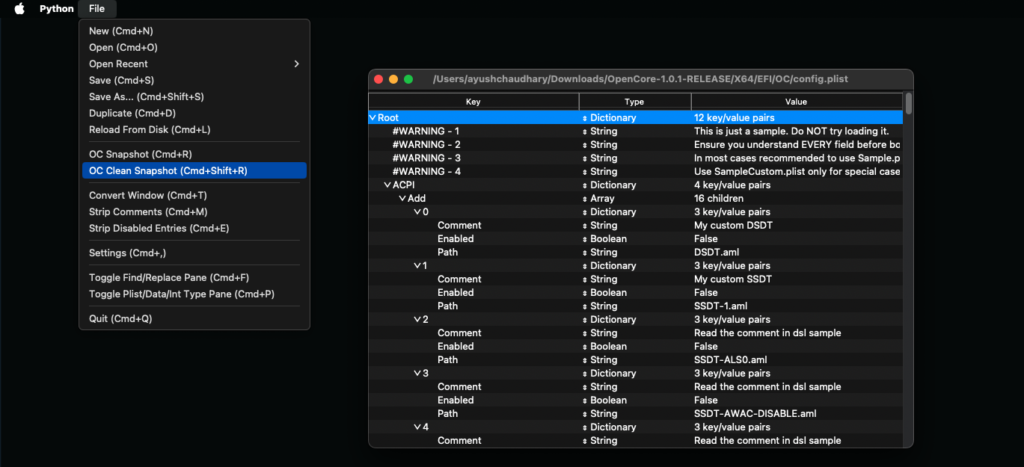Minimize the config.plist window (yellow button)
The height and width of the screenshot is (467, 1024).
pyautogui.click(x=393, y=80)
